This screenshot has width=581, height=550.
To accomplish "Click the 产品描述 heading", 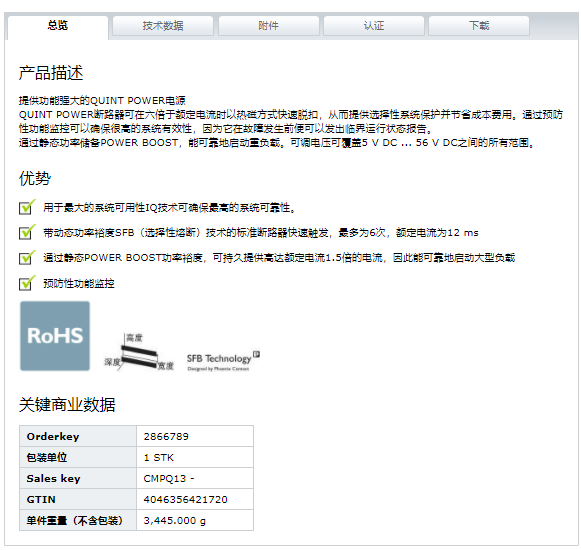I will pos(51,73).
